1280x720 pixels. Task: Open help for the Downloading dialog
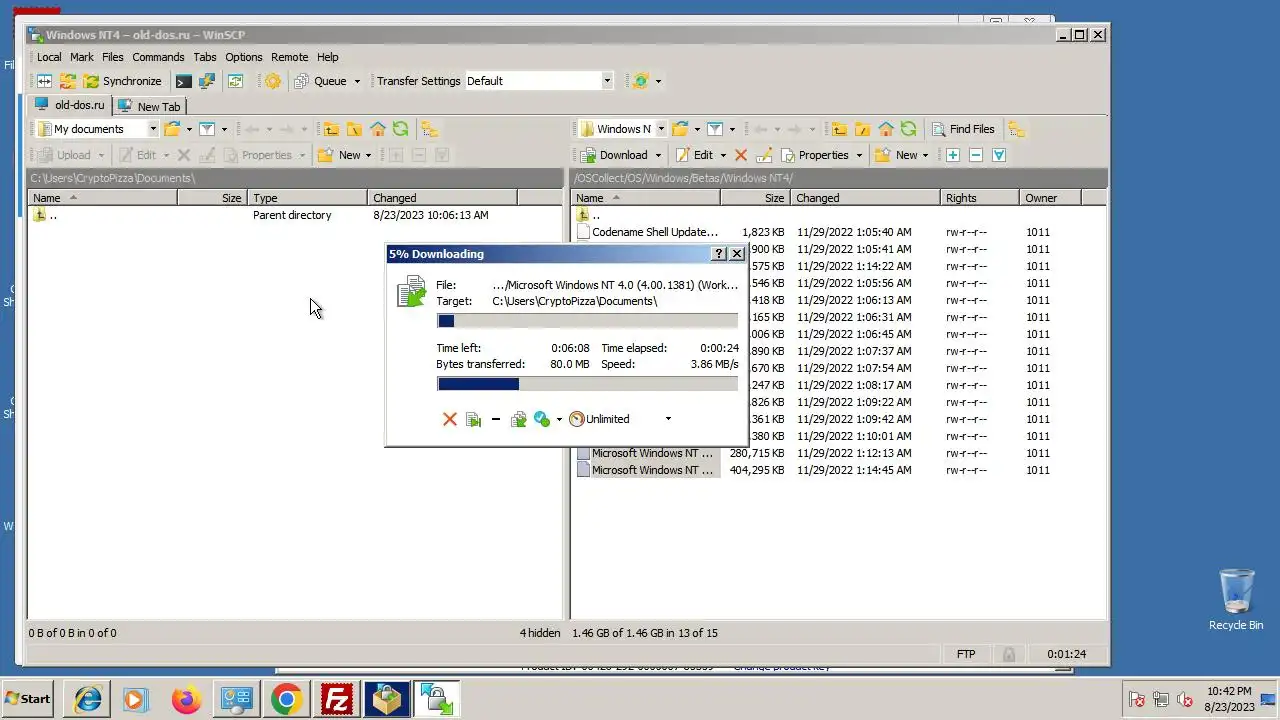(719, 254)
